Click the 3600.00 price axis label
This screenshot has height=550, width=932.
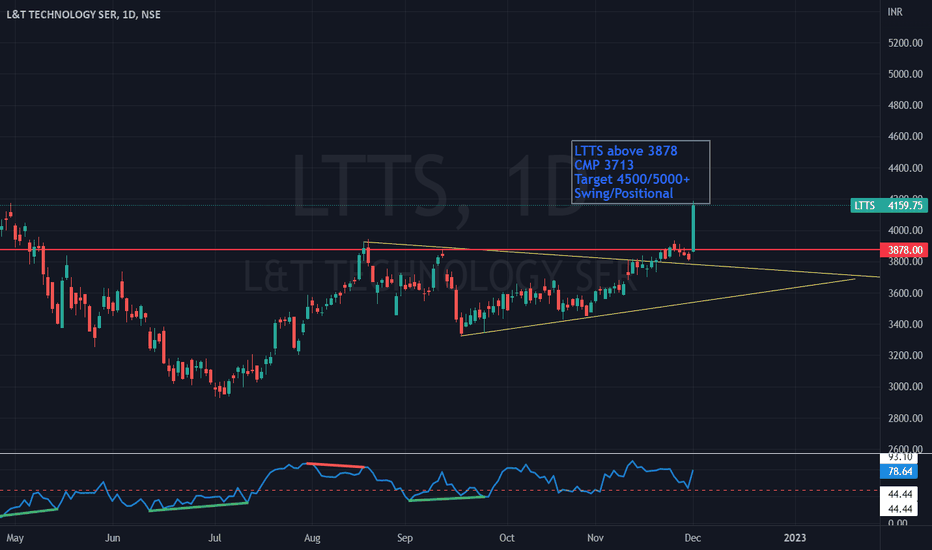click(905, 293)
